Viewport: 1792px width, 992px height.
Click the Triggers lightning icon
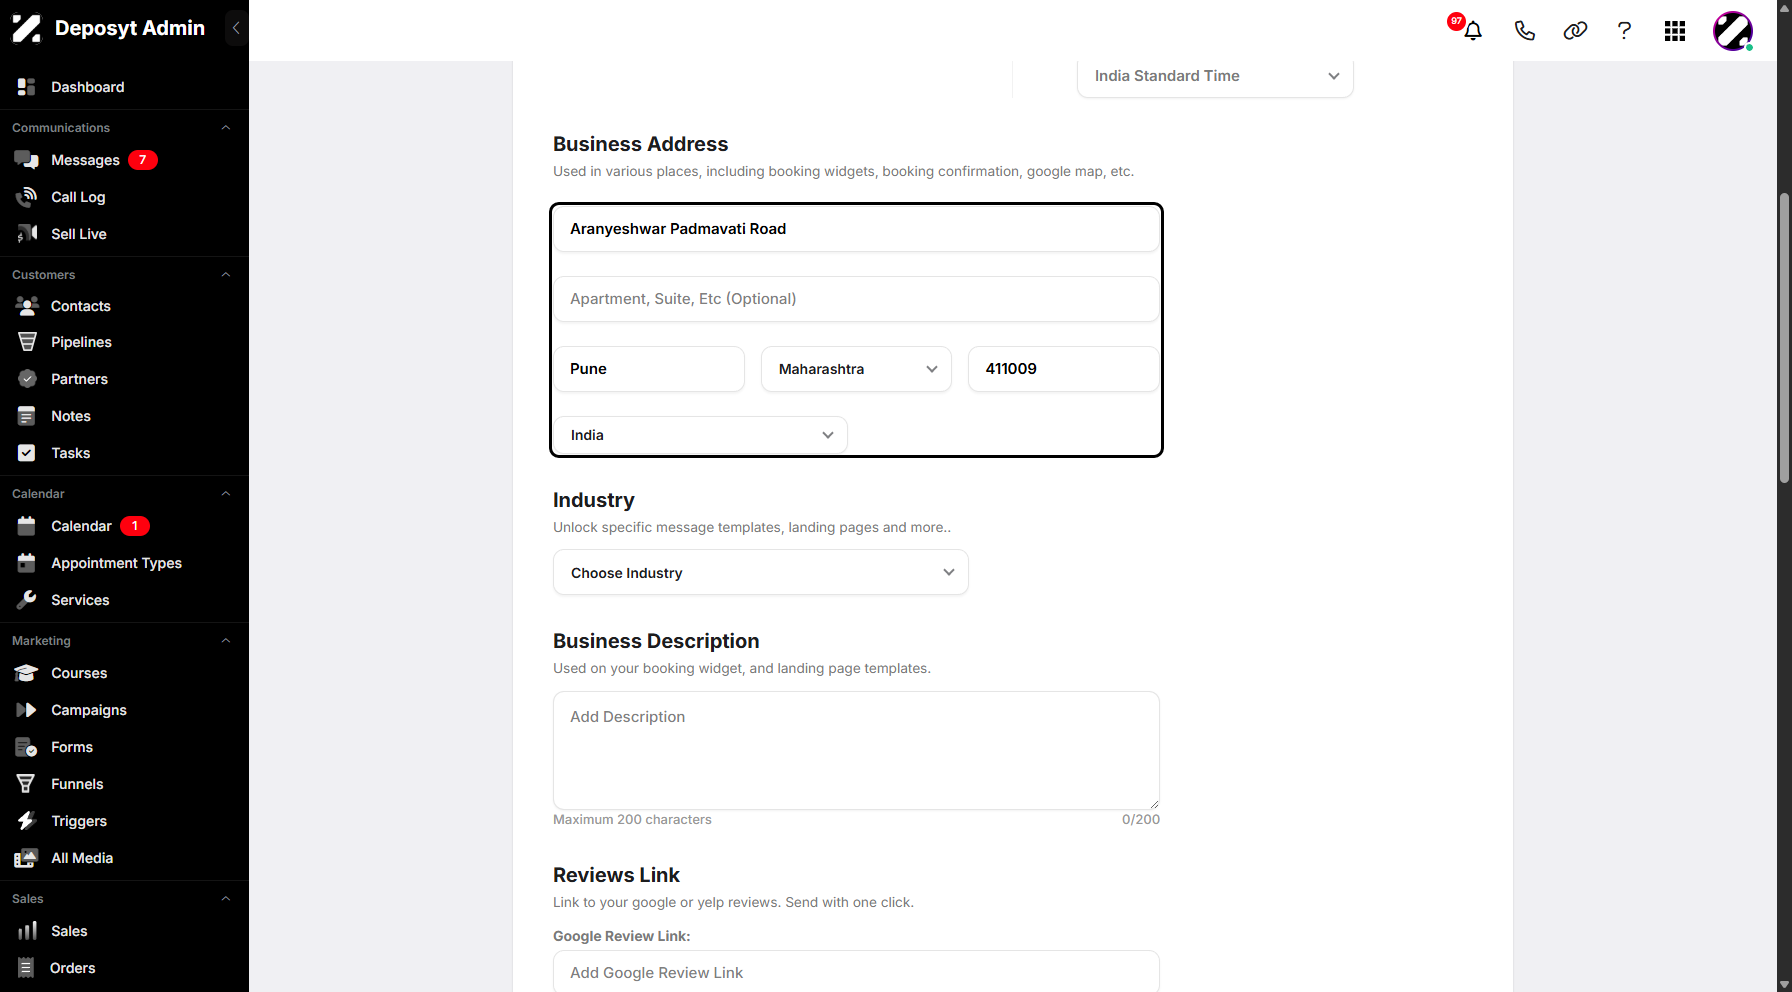[x=27, y=821]
